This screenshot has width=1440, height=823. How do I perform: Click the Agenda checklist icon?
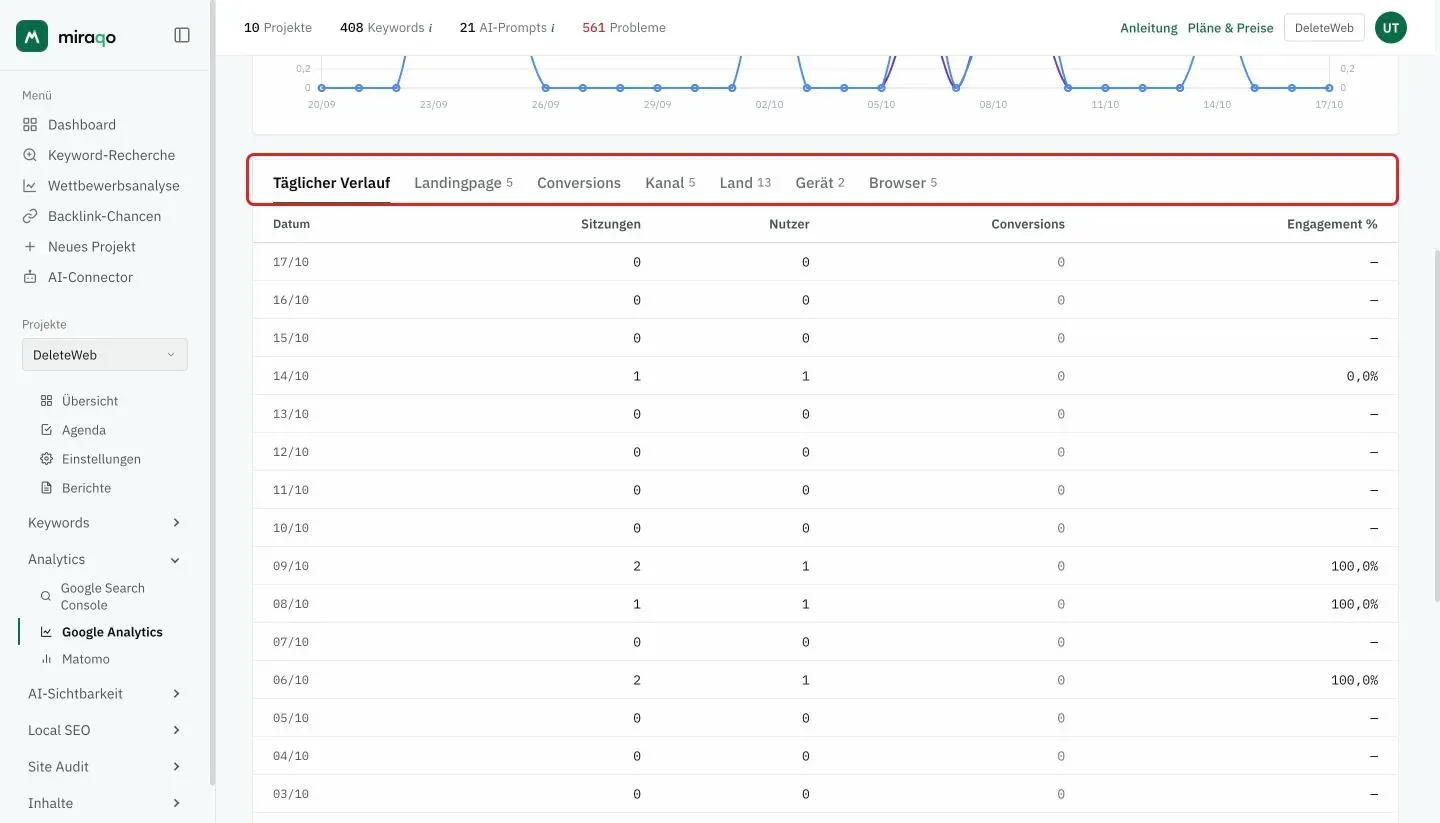click(x=46, y=430)
